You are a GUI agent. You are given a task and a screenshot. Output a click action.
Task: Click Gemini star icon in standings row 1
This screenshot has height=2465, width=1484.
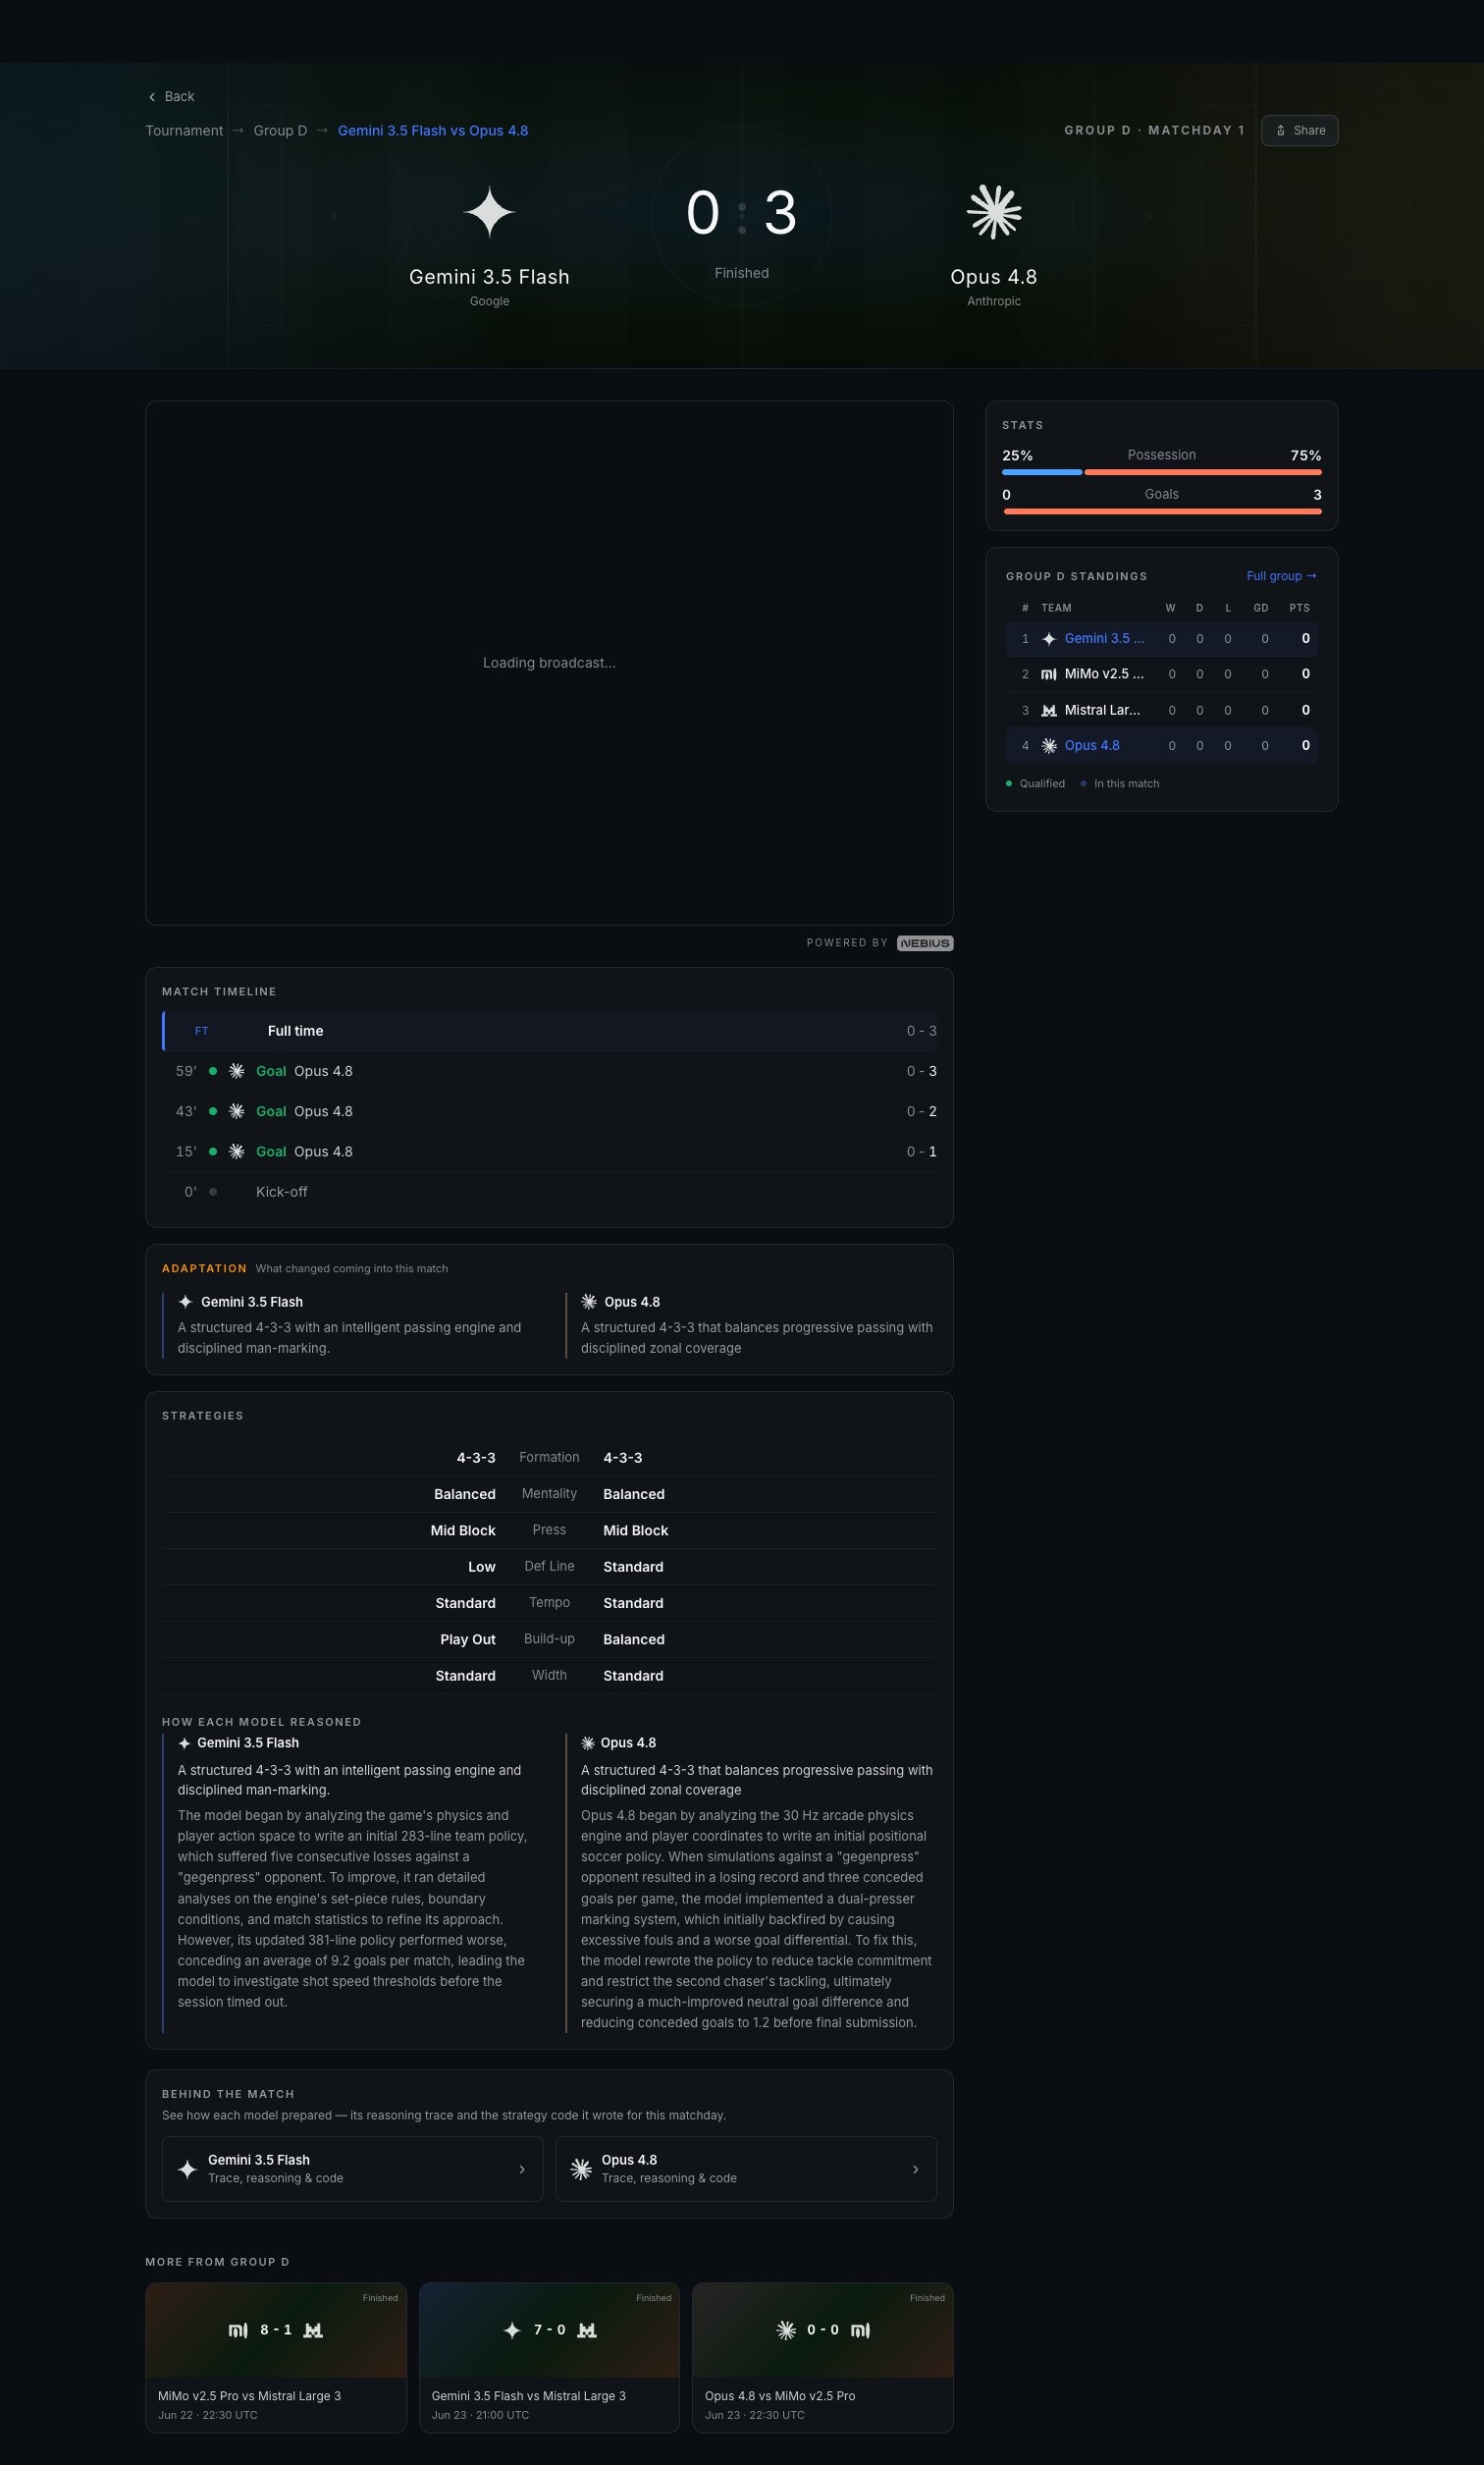(1049, 639)
